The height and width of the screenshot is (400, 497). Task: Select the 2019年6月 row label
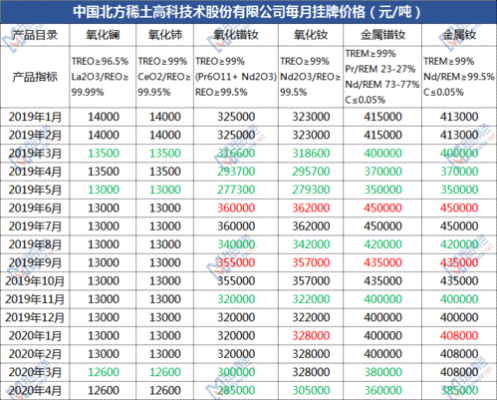(x=35, y=208)
